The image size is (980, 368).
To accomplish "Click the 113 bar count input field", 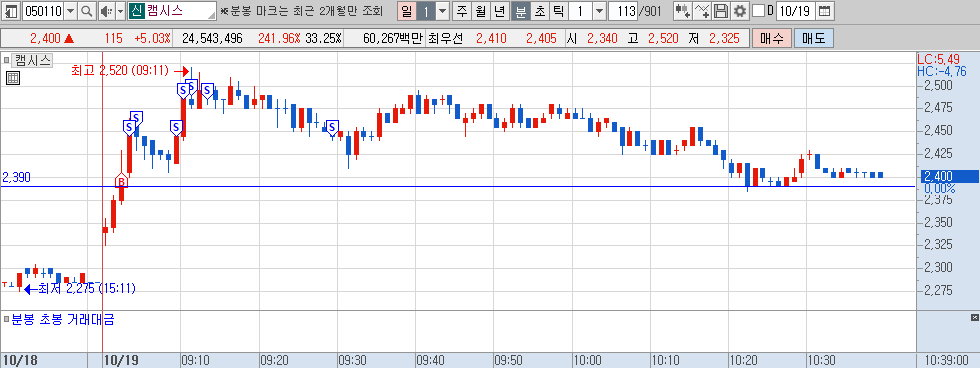I will (x=622, y=11).
